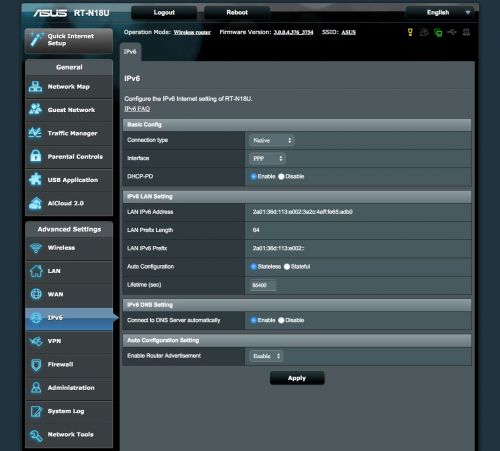Viewport: 500px width, 451px height.
Task: Click the Basic Config section header
Action: [x=297, y=125]
